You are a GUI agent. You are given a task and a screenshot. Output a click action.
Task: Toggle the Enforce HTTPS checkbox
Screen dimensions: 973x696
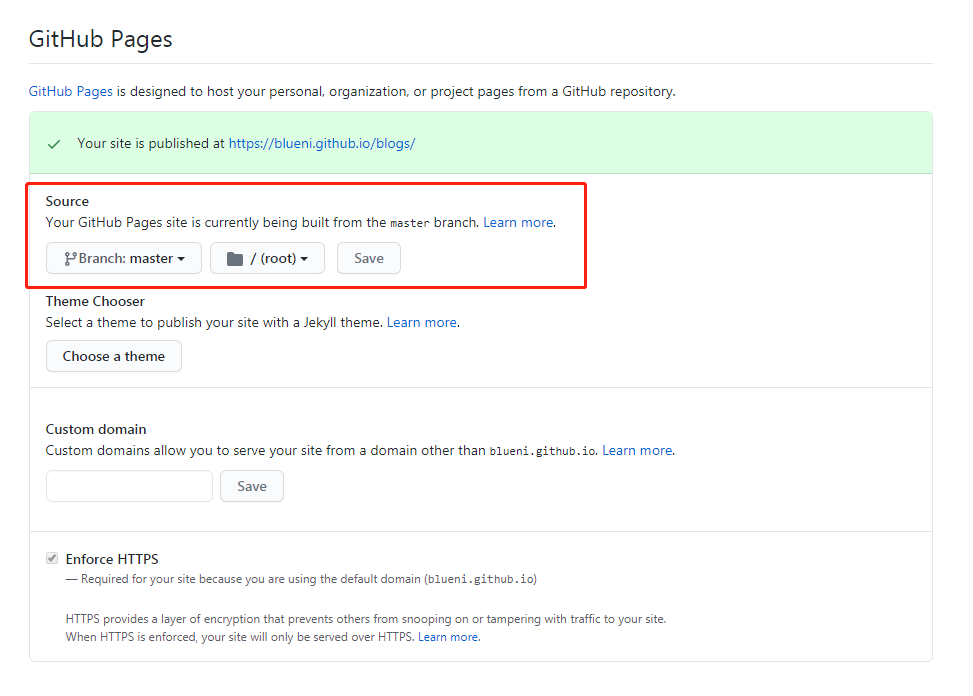(x=52, y=558)
